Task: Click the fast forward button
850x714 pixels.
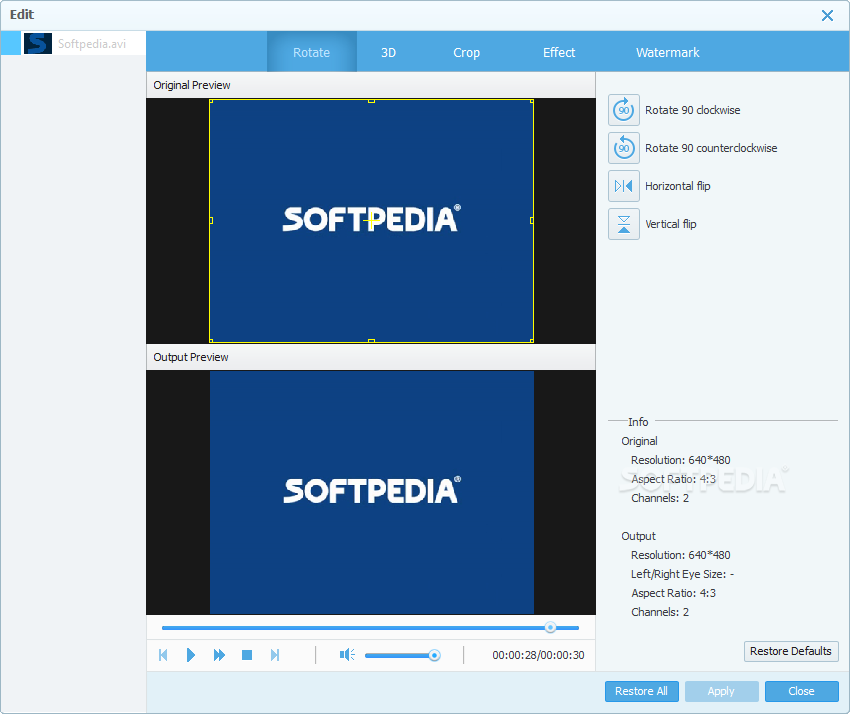Action: pyautogui.click(x=219, y=655)
